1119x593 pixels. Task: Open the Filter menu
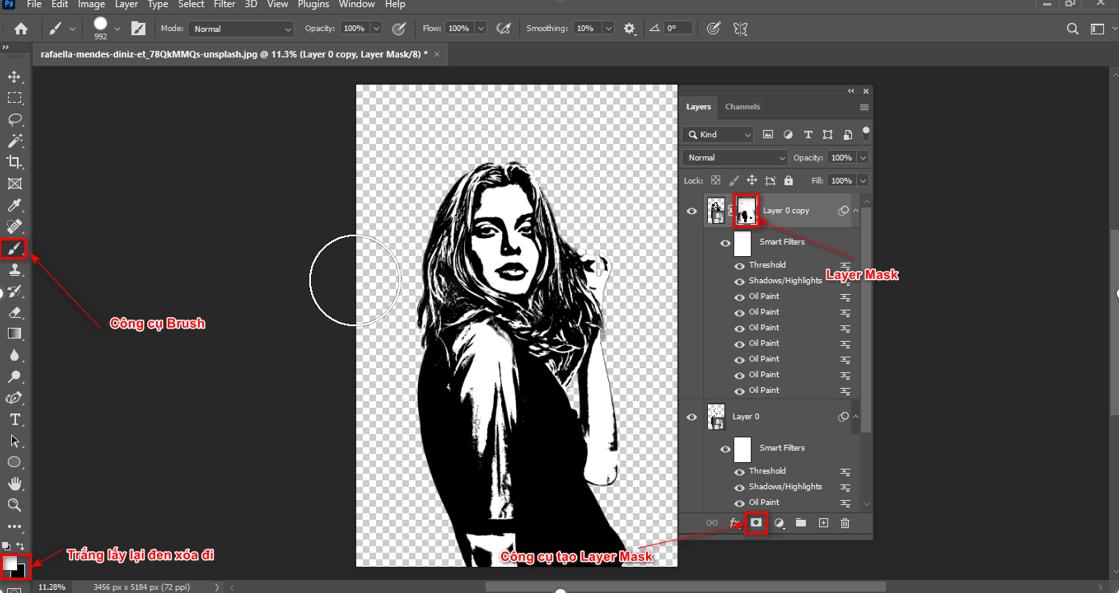224,5
